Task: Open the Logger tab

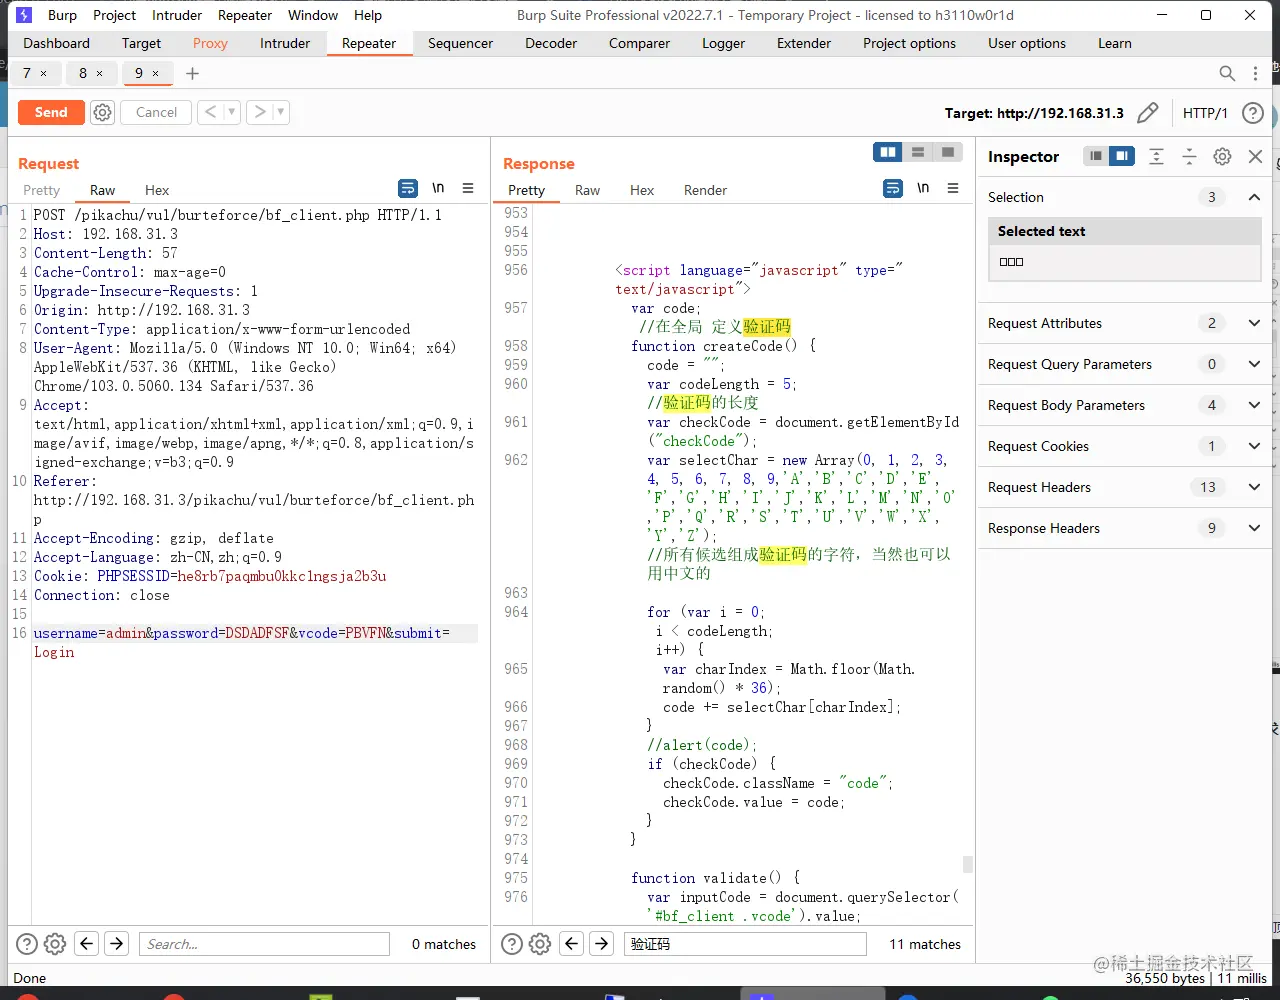Action: point(723,43)
